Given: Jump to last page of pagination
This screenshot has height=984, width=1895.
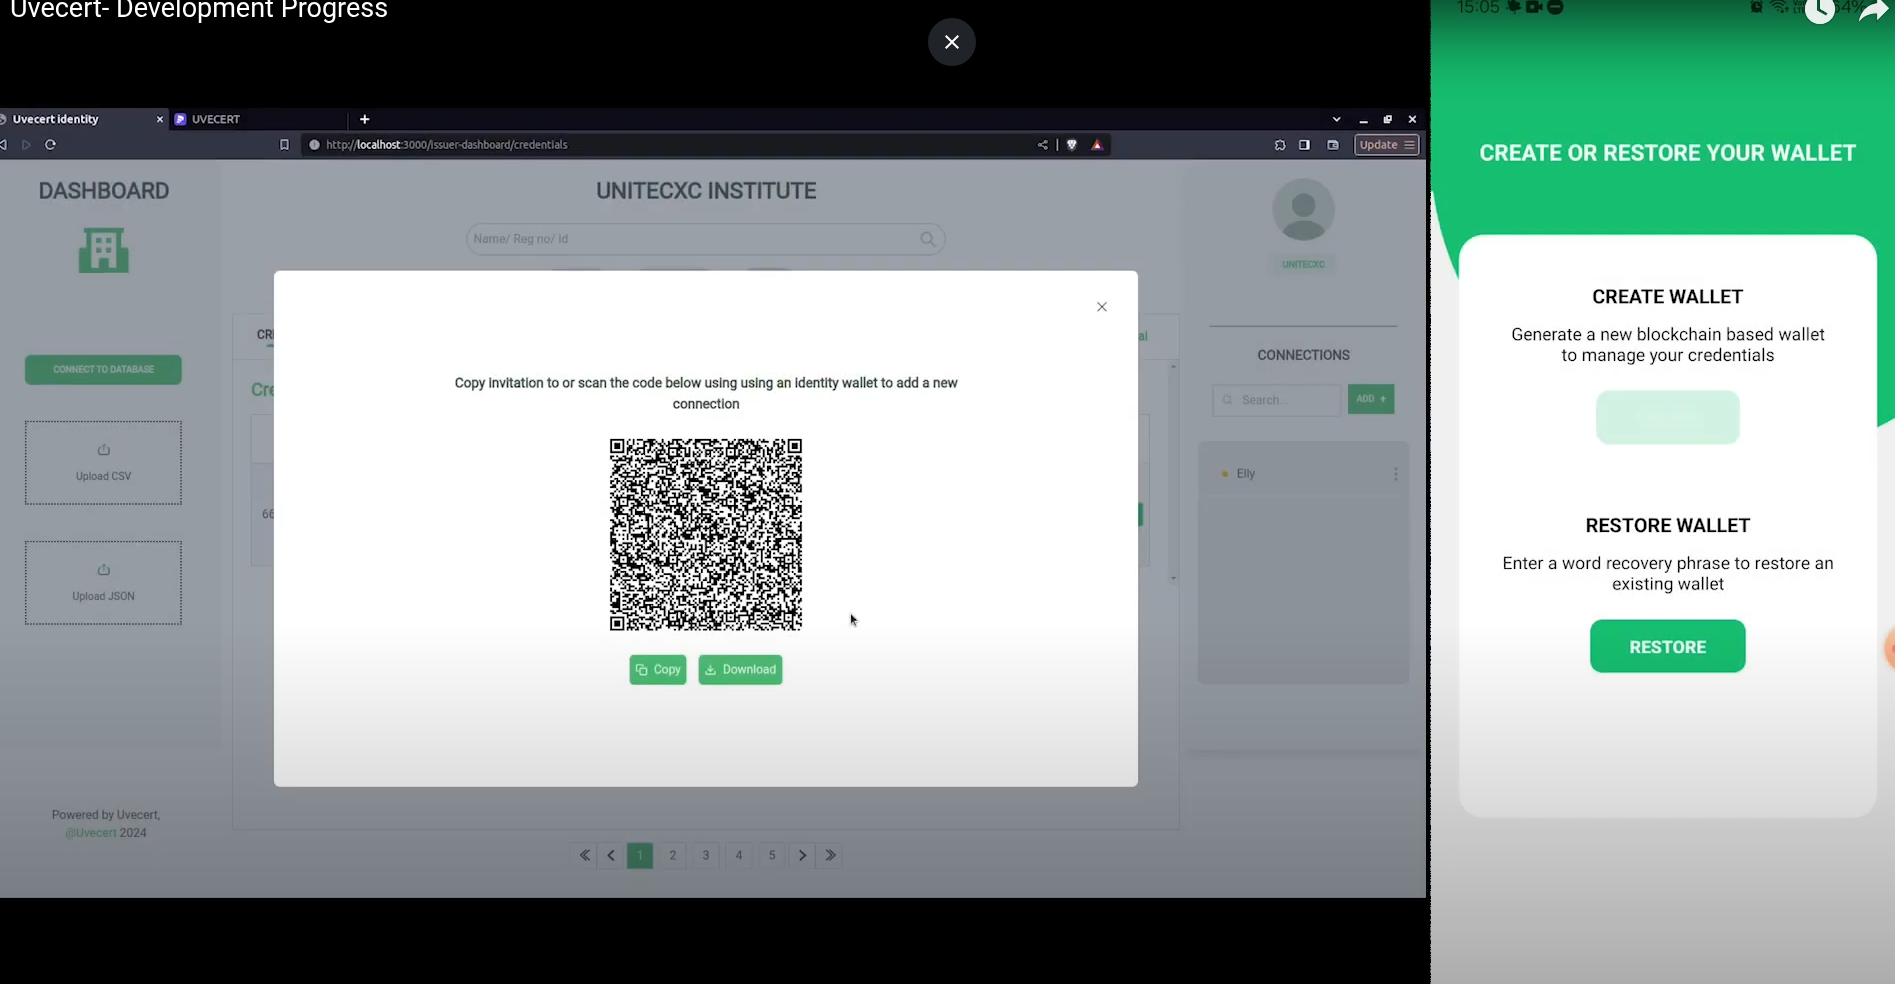Looking at the screenshot, I should 830,856.
